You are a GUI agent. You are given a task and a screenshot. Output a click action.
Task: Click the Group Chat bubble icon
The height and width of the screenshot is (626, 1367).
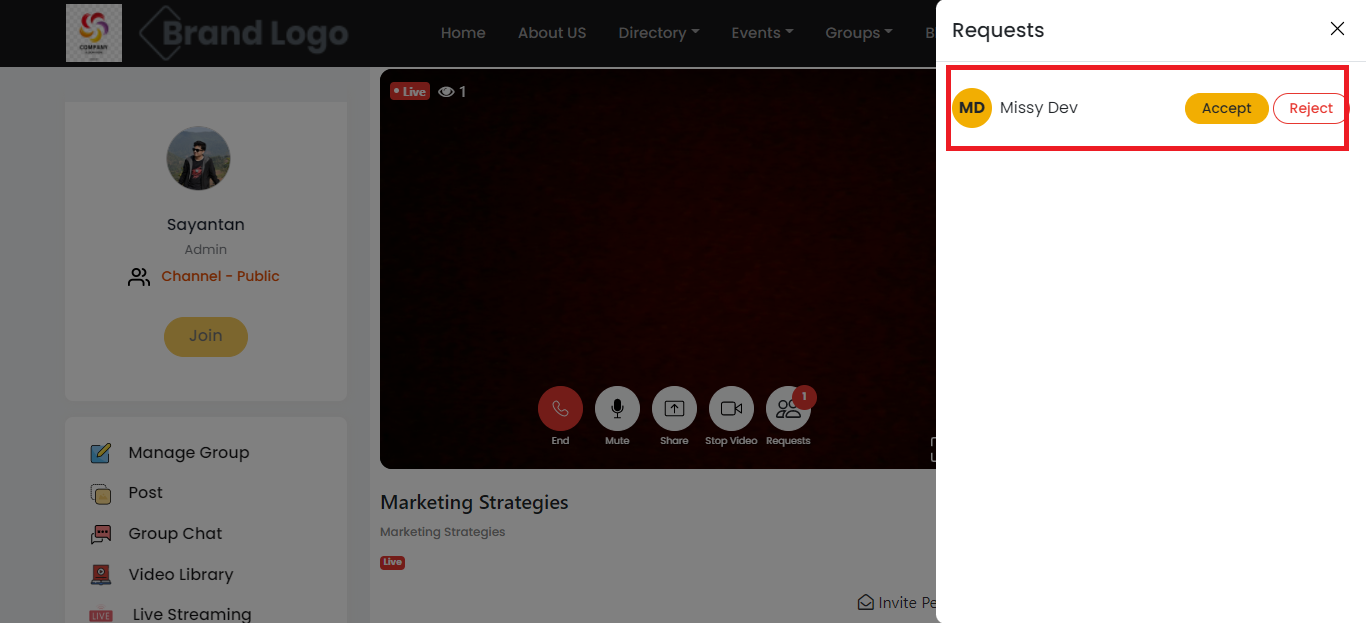[x=101, y=534]
